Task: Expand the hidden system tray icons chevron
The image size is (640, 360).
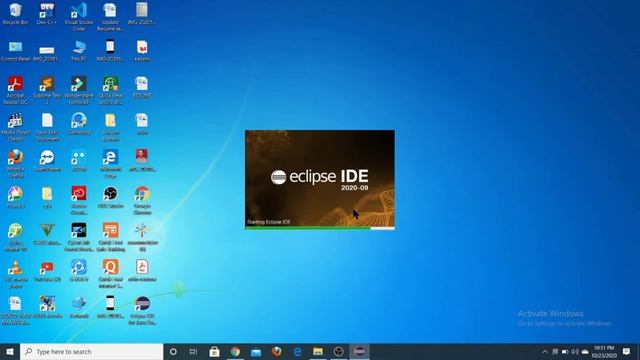Action: [x=544, y=351]
